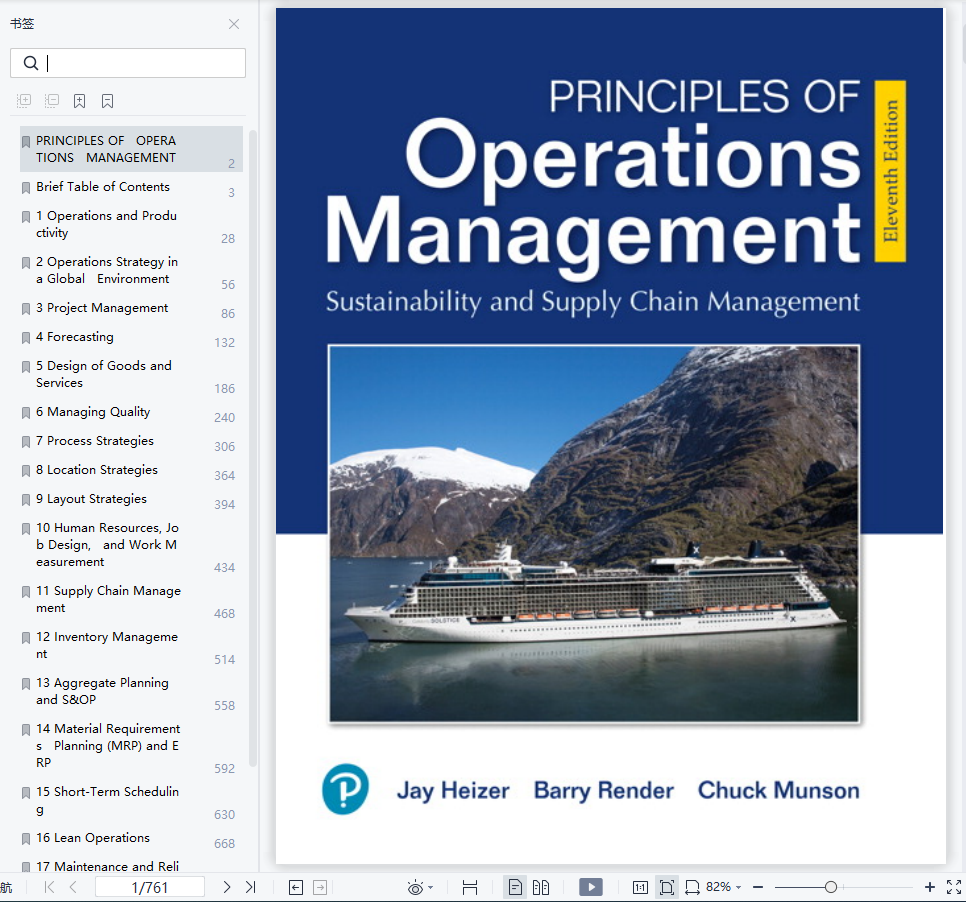Open the PRINCIPLES OF OPERATIONS MANAGEMENT bookmark

(131, 149)
